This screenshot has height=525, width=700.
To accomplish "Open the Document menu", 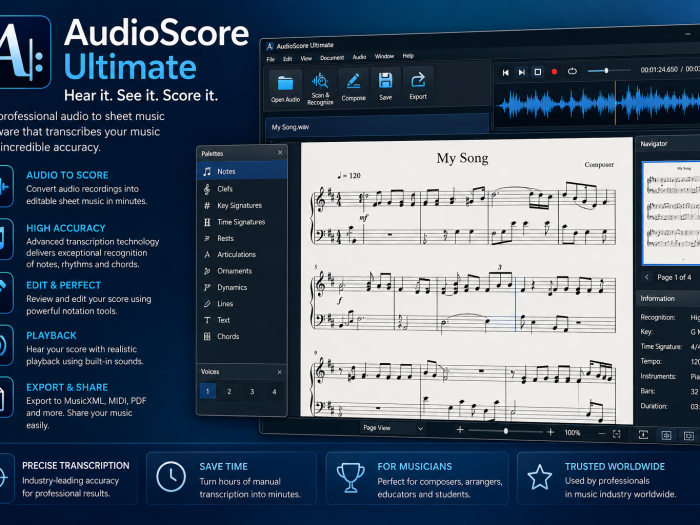I will point(332,58).
